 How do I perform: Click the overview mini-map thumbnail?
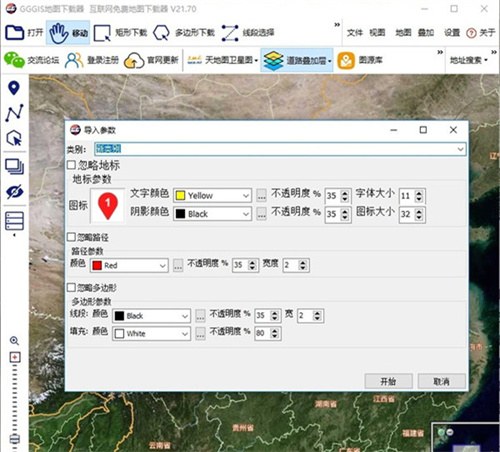tap(466, 437)
